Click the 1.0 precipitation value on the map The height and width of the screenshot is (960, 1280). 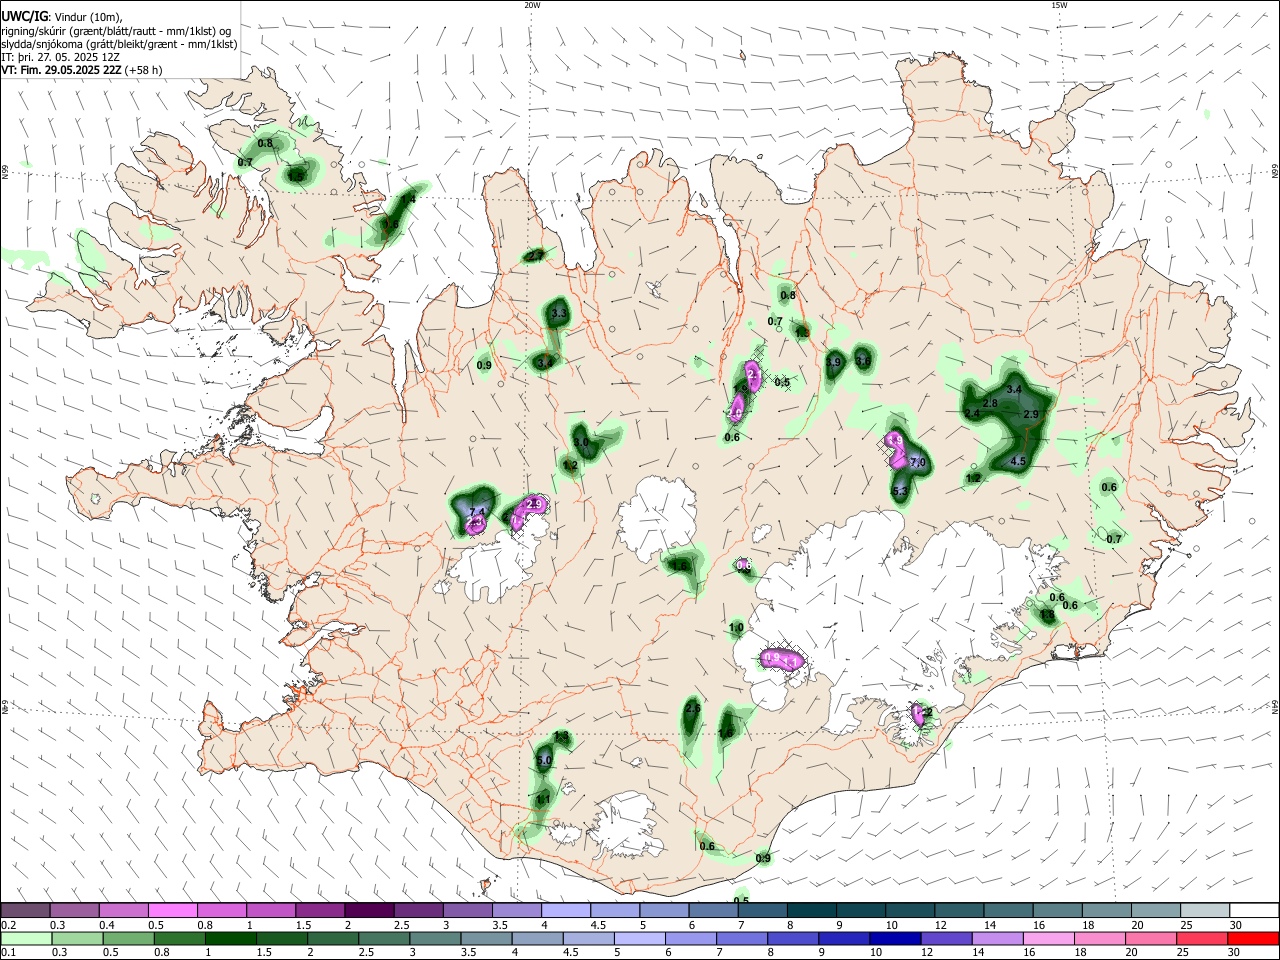click(736, 628)
